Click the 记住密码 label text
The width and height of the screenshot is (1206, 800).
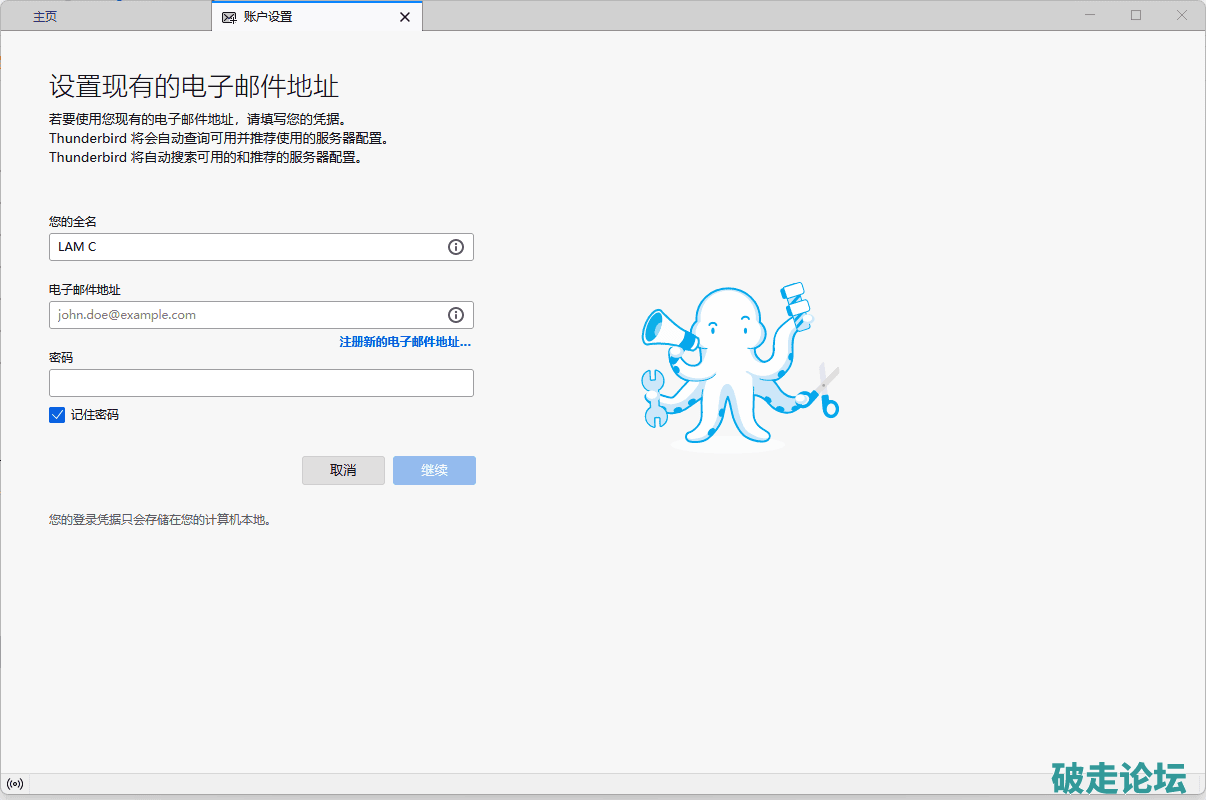95,414
